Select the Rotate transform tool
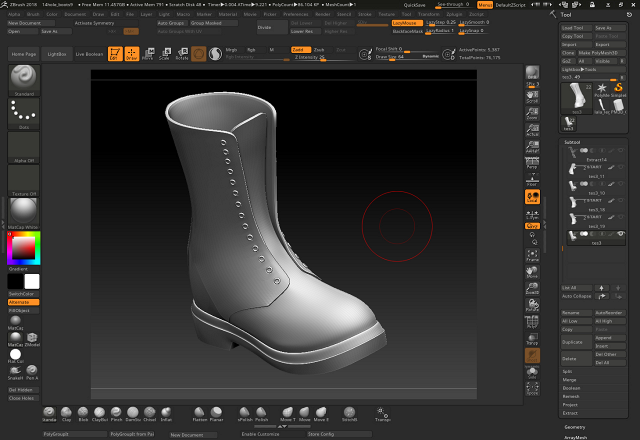This screenshot has height=440, width=640. pos(182,53)
